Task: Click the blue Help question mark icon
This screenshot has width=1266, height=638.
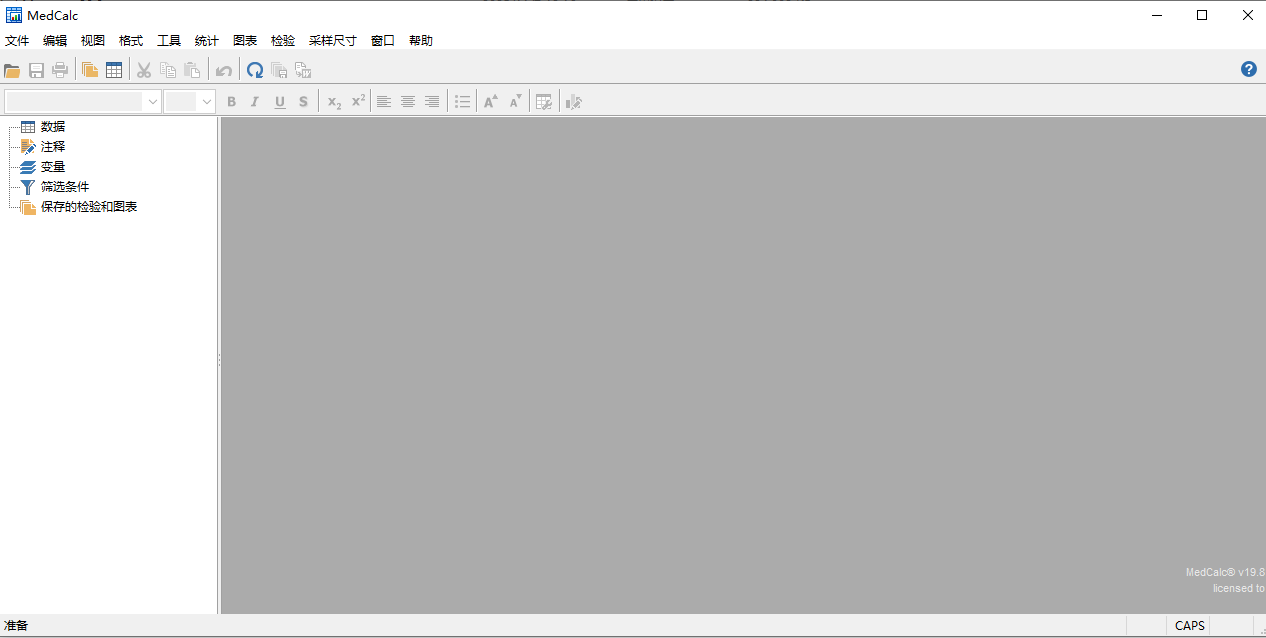Action: pos(1249,69)
